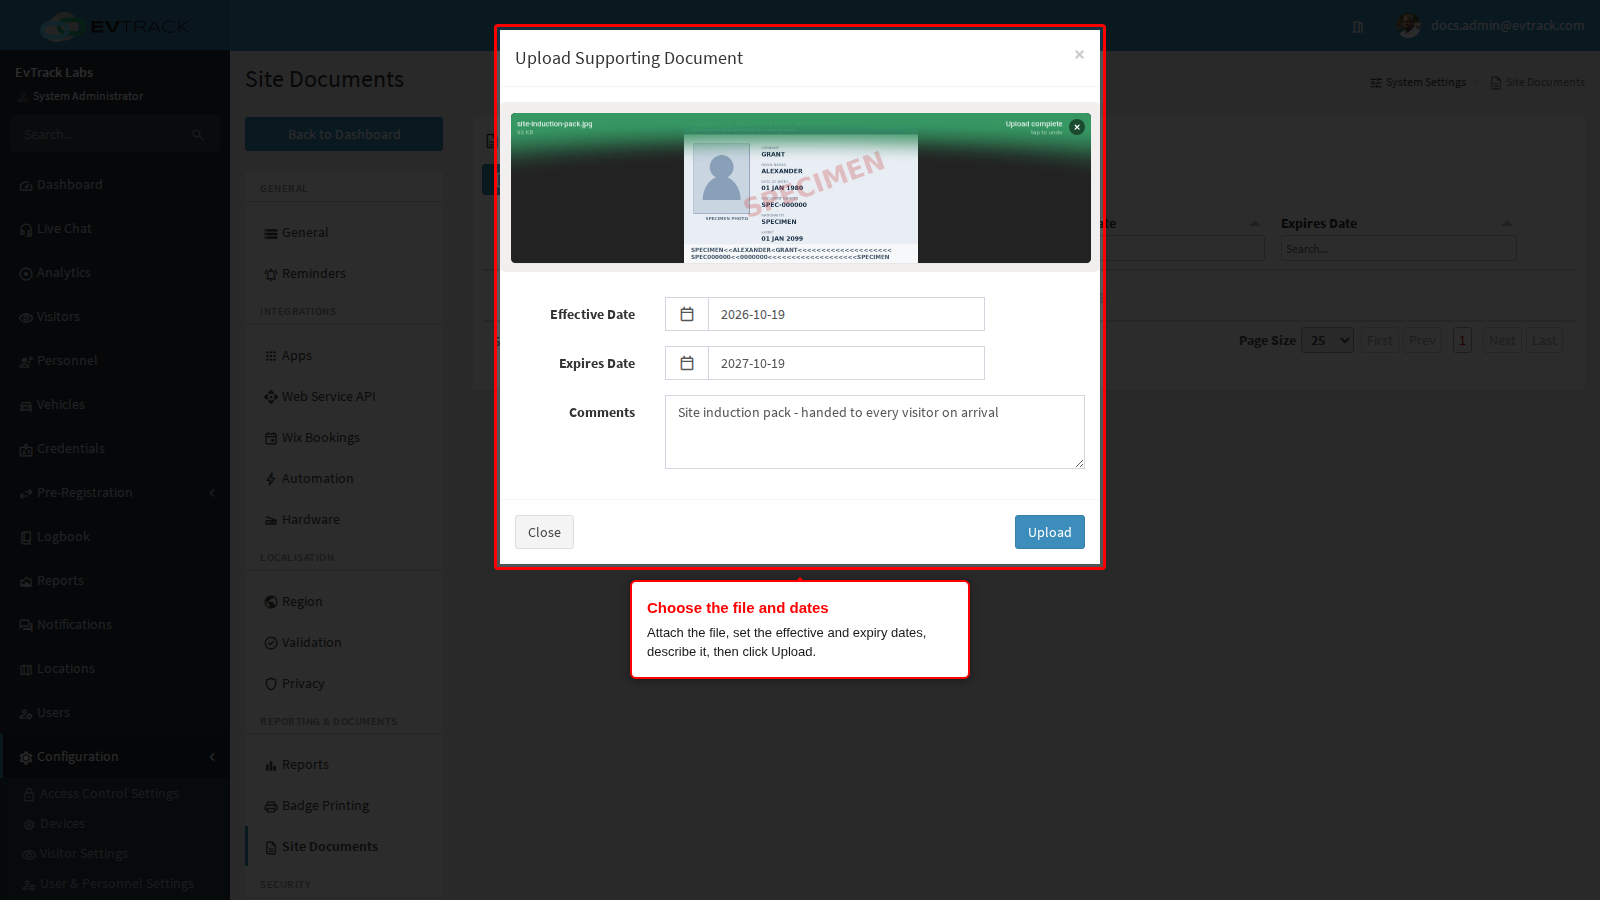Click the sidebar search magnifier icon

click(198, 134)
